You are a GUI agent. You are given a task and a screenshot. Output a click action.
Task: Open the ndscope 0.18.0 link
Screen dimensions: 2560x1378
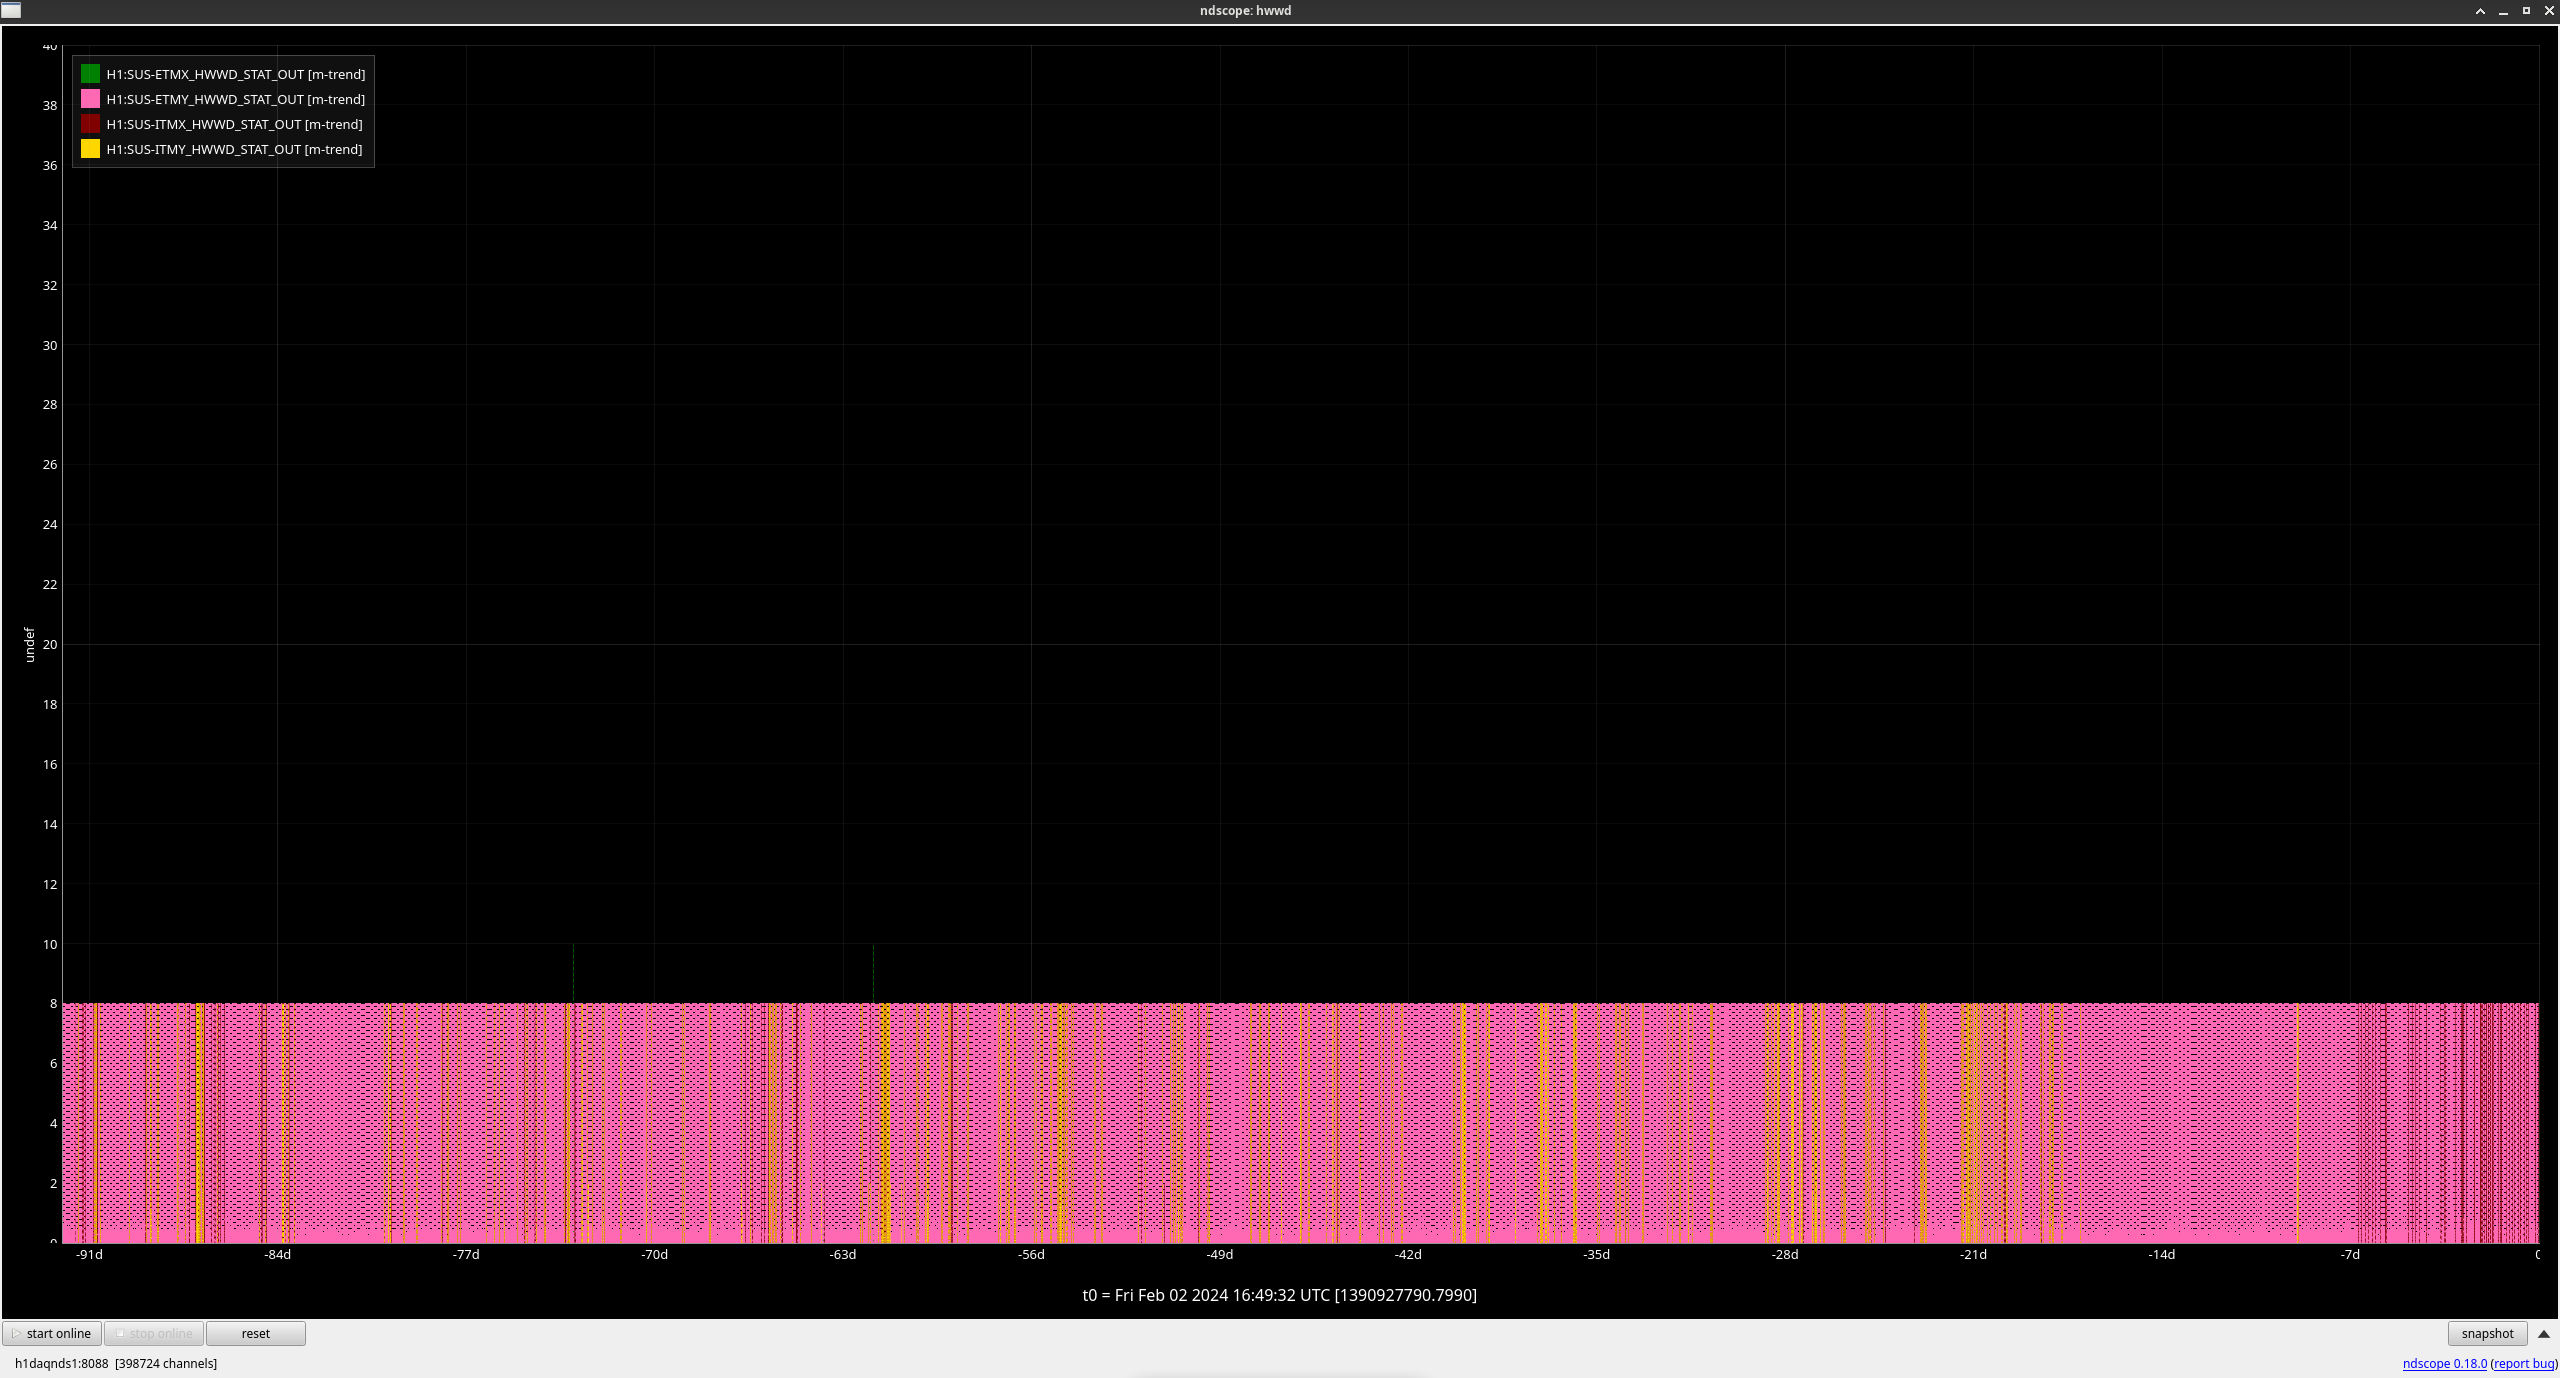[2444, 1363]
